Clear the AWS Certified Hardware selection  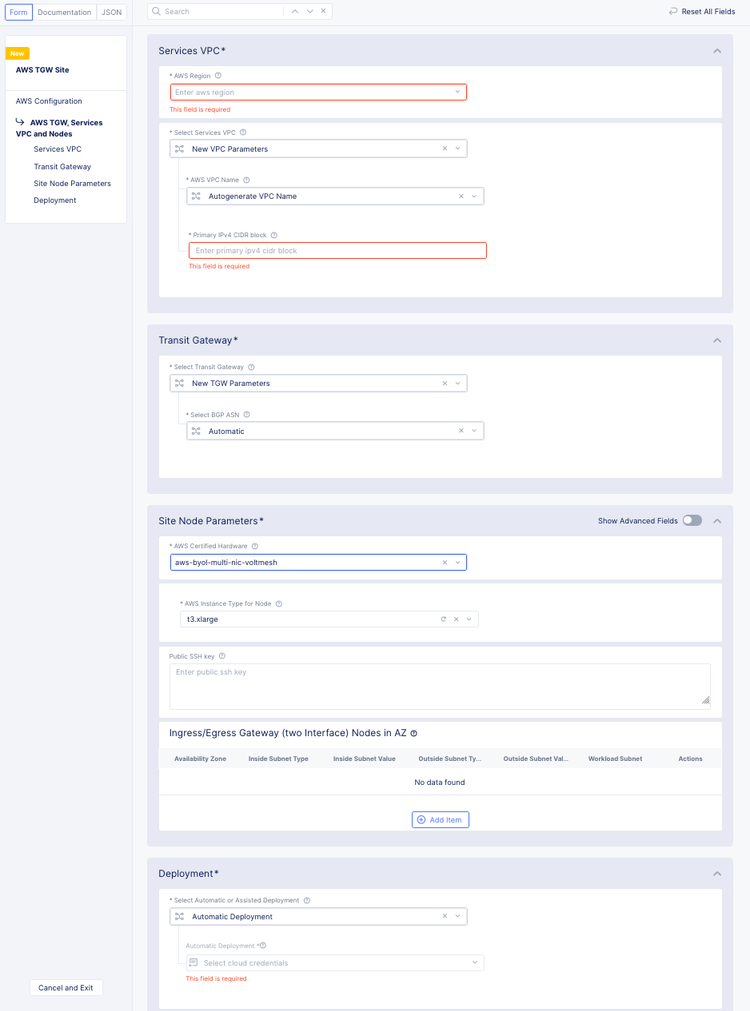pyautogui.click(x=445, y=562)
